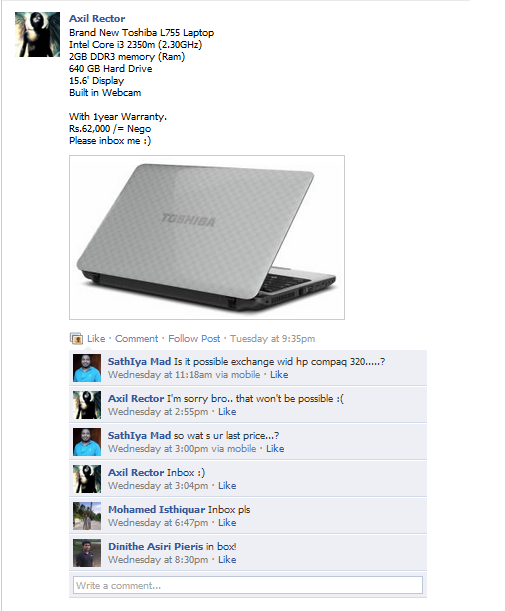Like SathIya Mad's exchange comment
Viewport: 505px width, 611px height.
pos(279,375)
